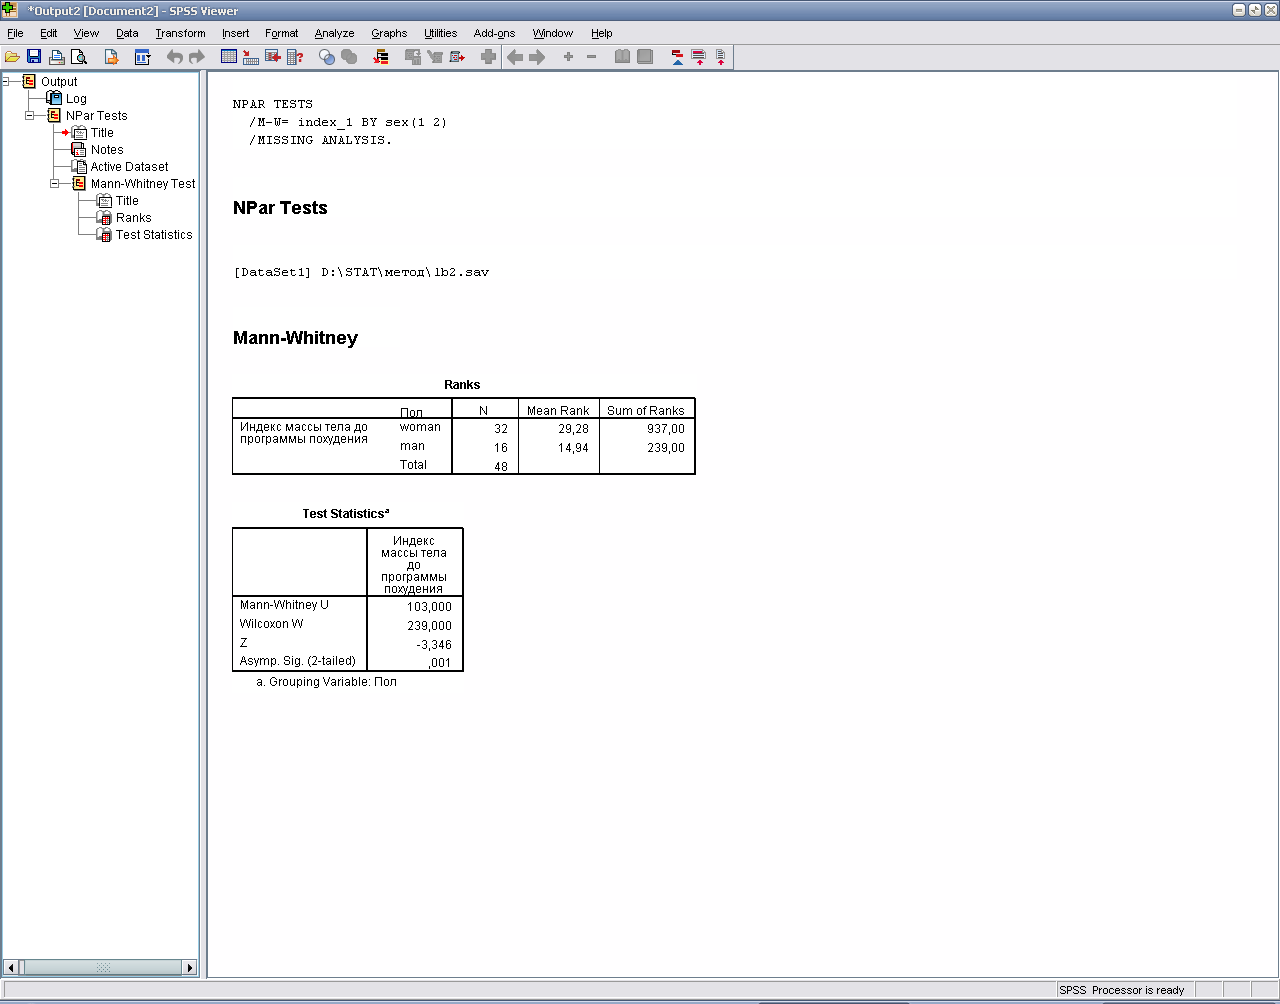Click the Redo arrow icon

[x=197, y=57]
